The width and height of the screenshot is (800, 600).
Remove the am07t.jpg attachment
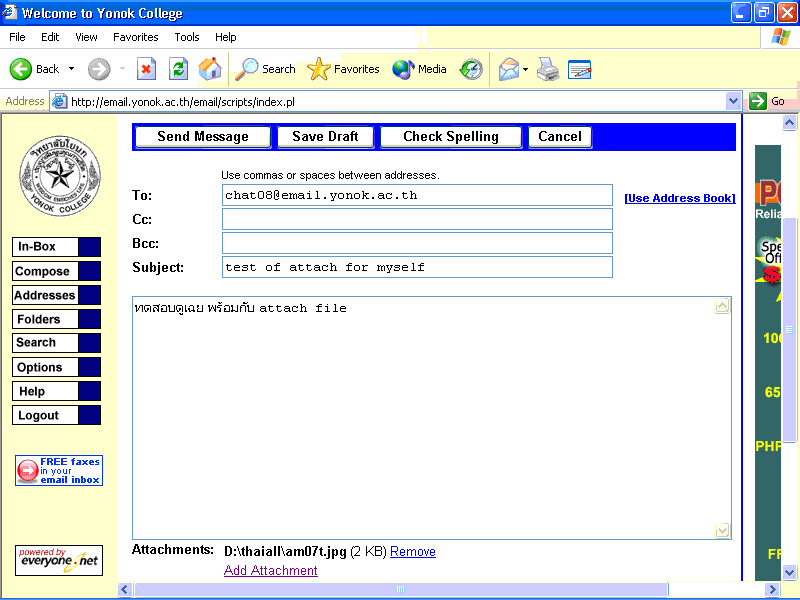click(412, 551)
